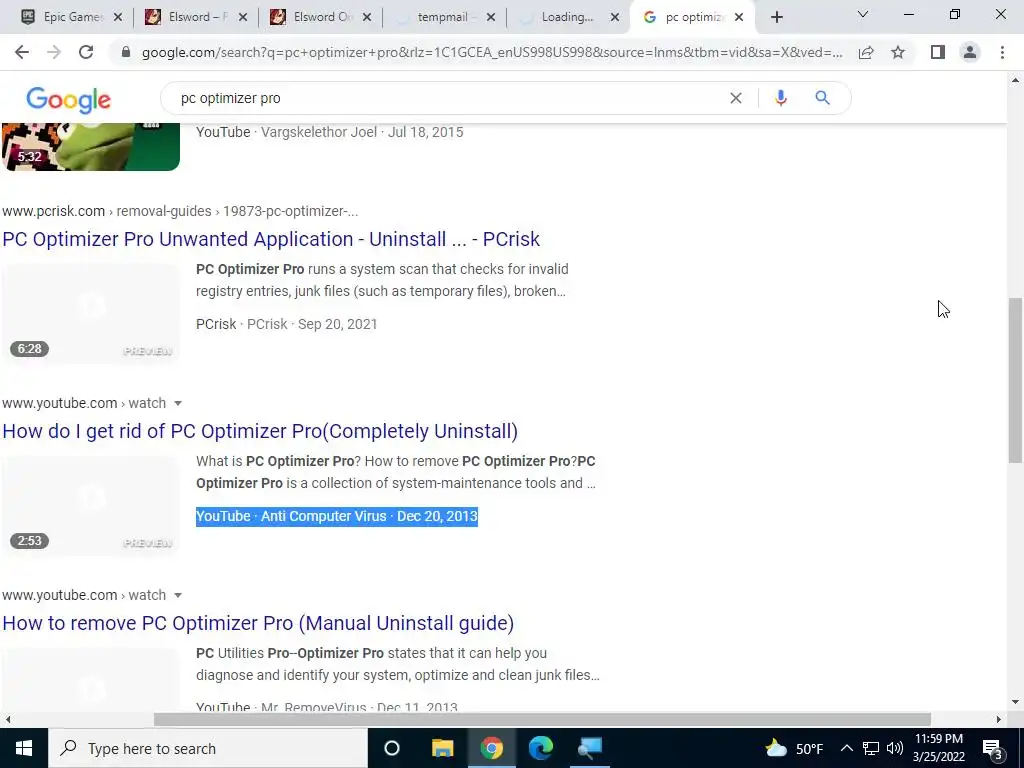Click the scroll right arrow at page bottom
The image size is (1024, 768).
click(x=999, y=719)
